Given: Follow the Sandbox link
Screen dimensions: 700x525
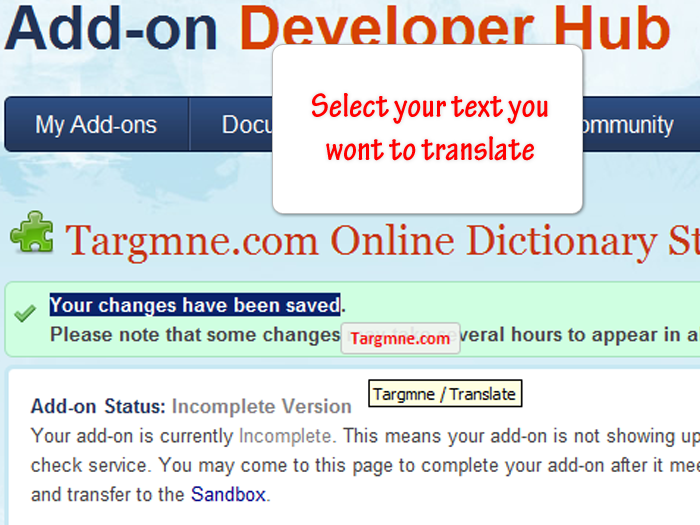Looking at the screenshot, I should (228, 495).
